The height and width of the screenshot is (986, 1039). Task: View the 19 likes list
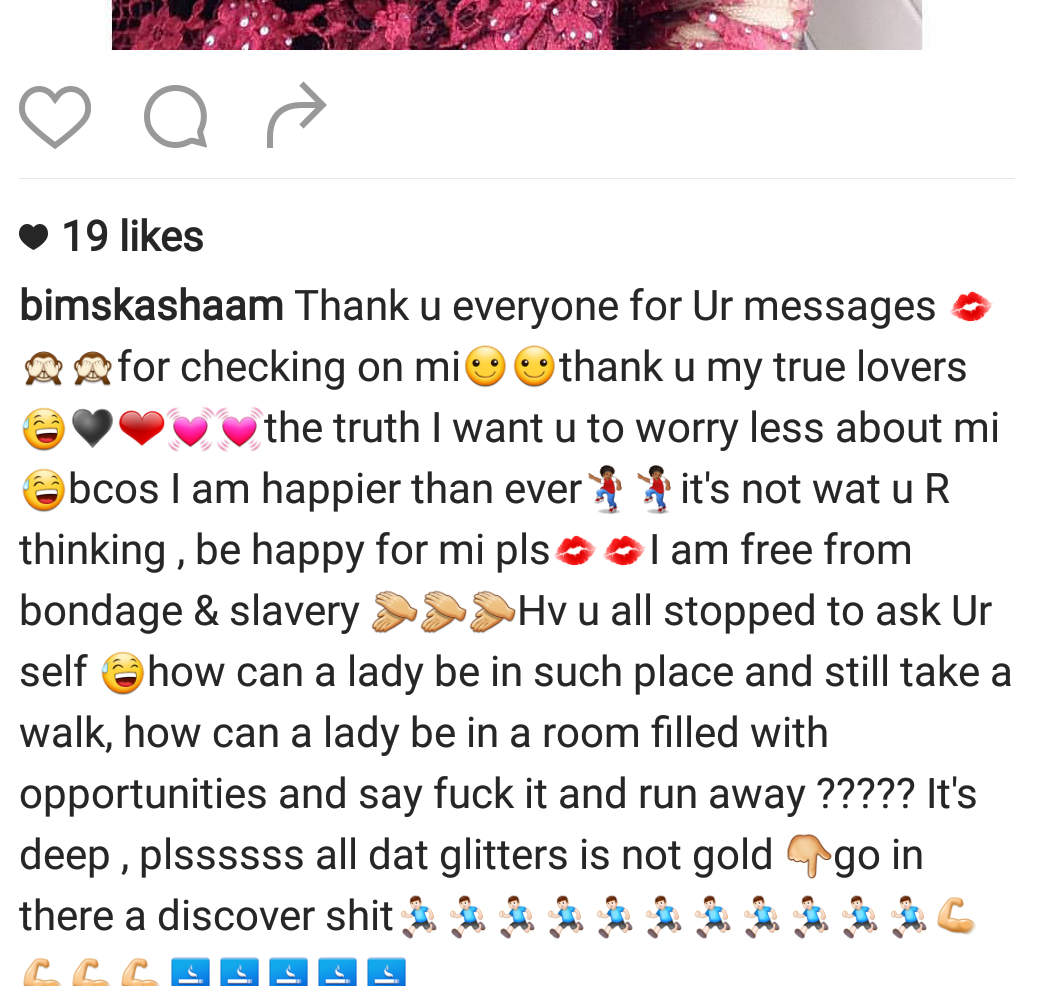click(x=133, y=237)
